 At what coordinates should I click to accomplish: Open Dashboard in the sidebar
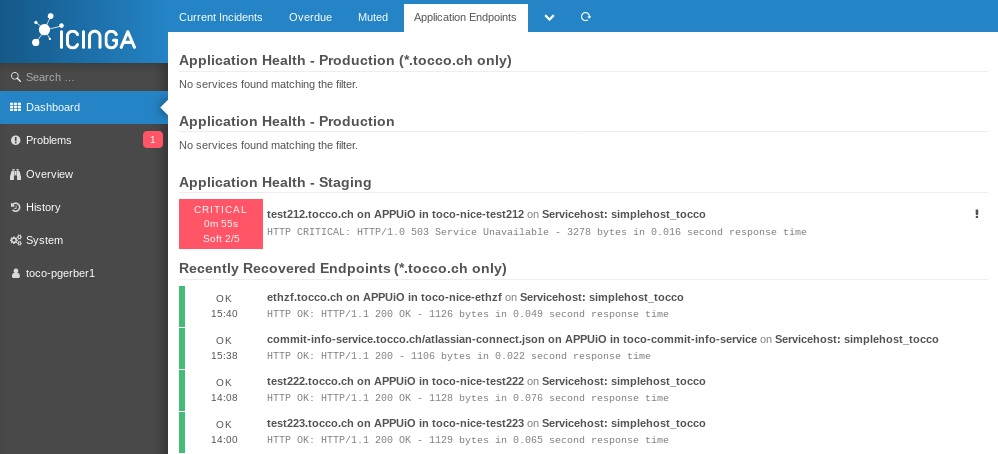84,107
